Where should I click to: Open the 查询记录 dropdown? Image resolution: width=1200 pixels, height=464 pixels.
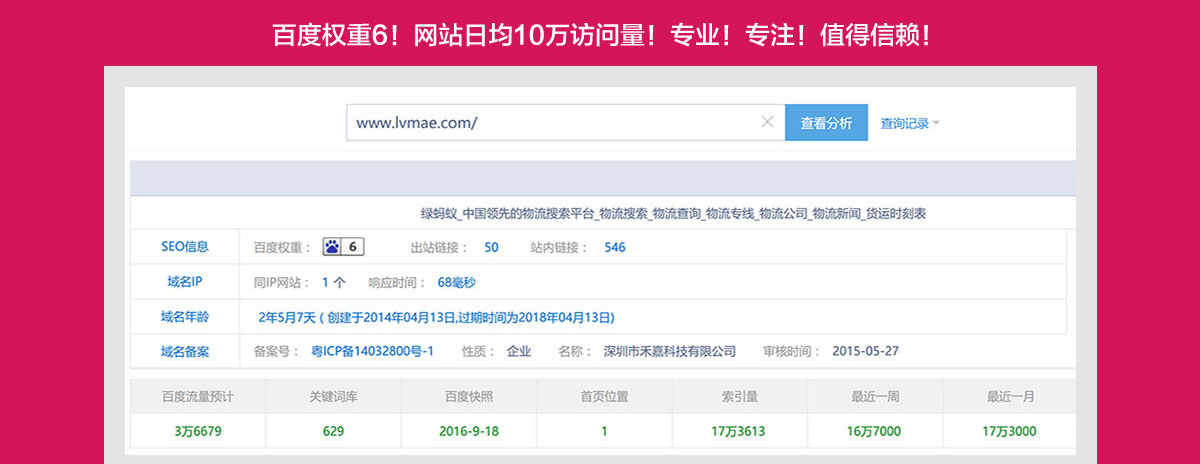click(910, 123)
